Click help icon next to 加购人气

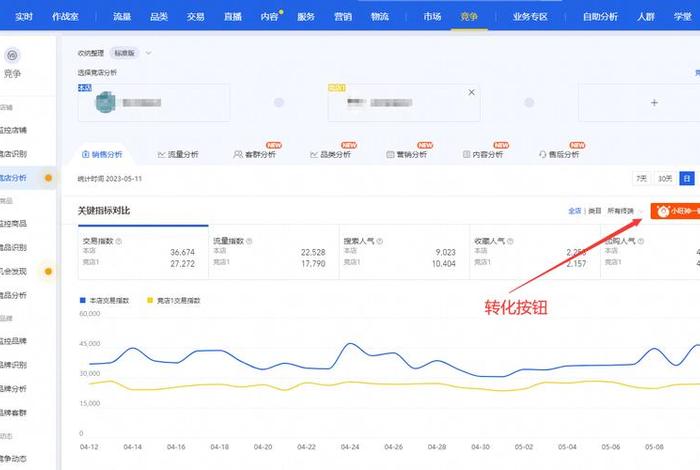click(x=641, y=241)
